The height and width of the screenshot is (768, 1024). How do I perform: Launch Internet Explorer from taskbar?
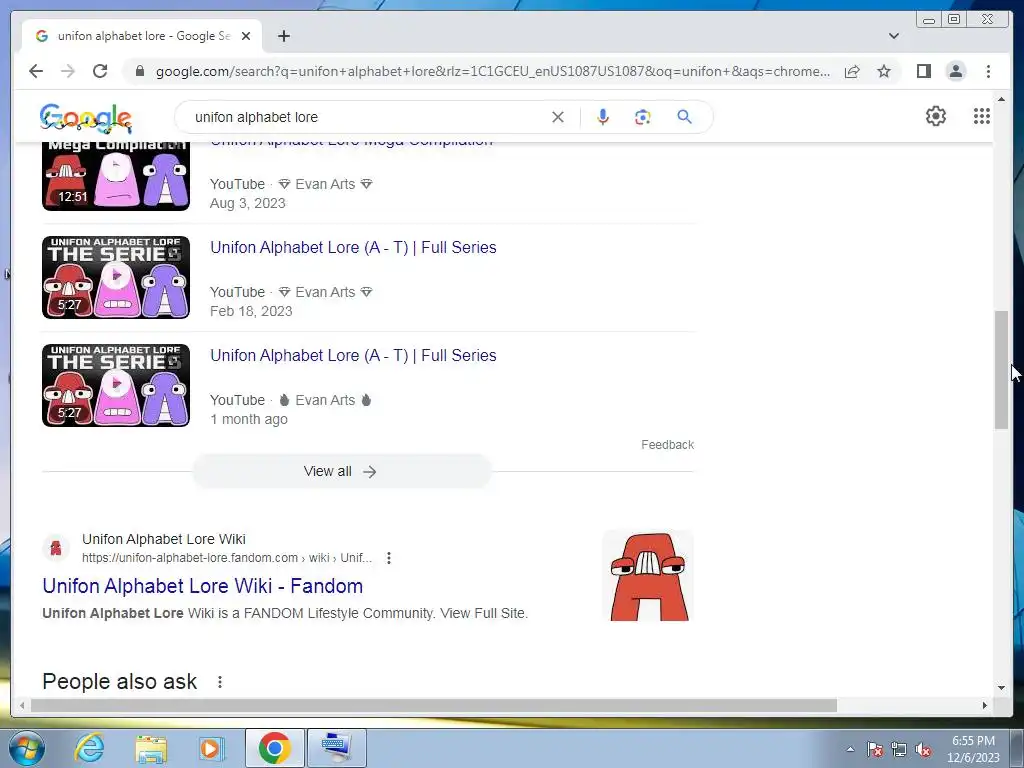click(89, 748)
